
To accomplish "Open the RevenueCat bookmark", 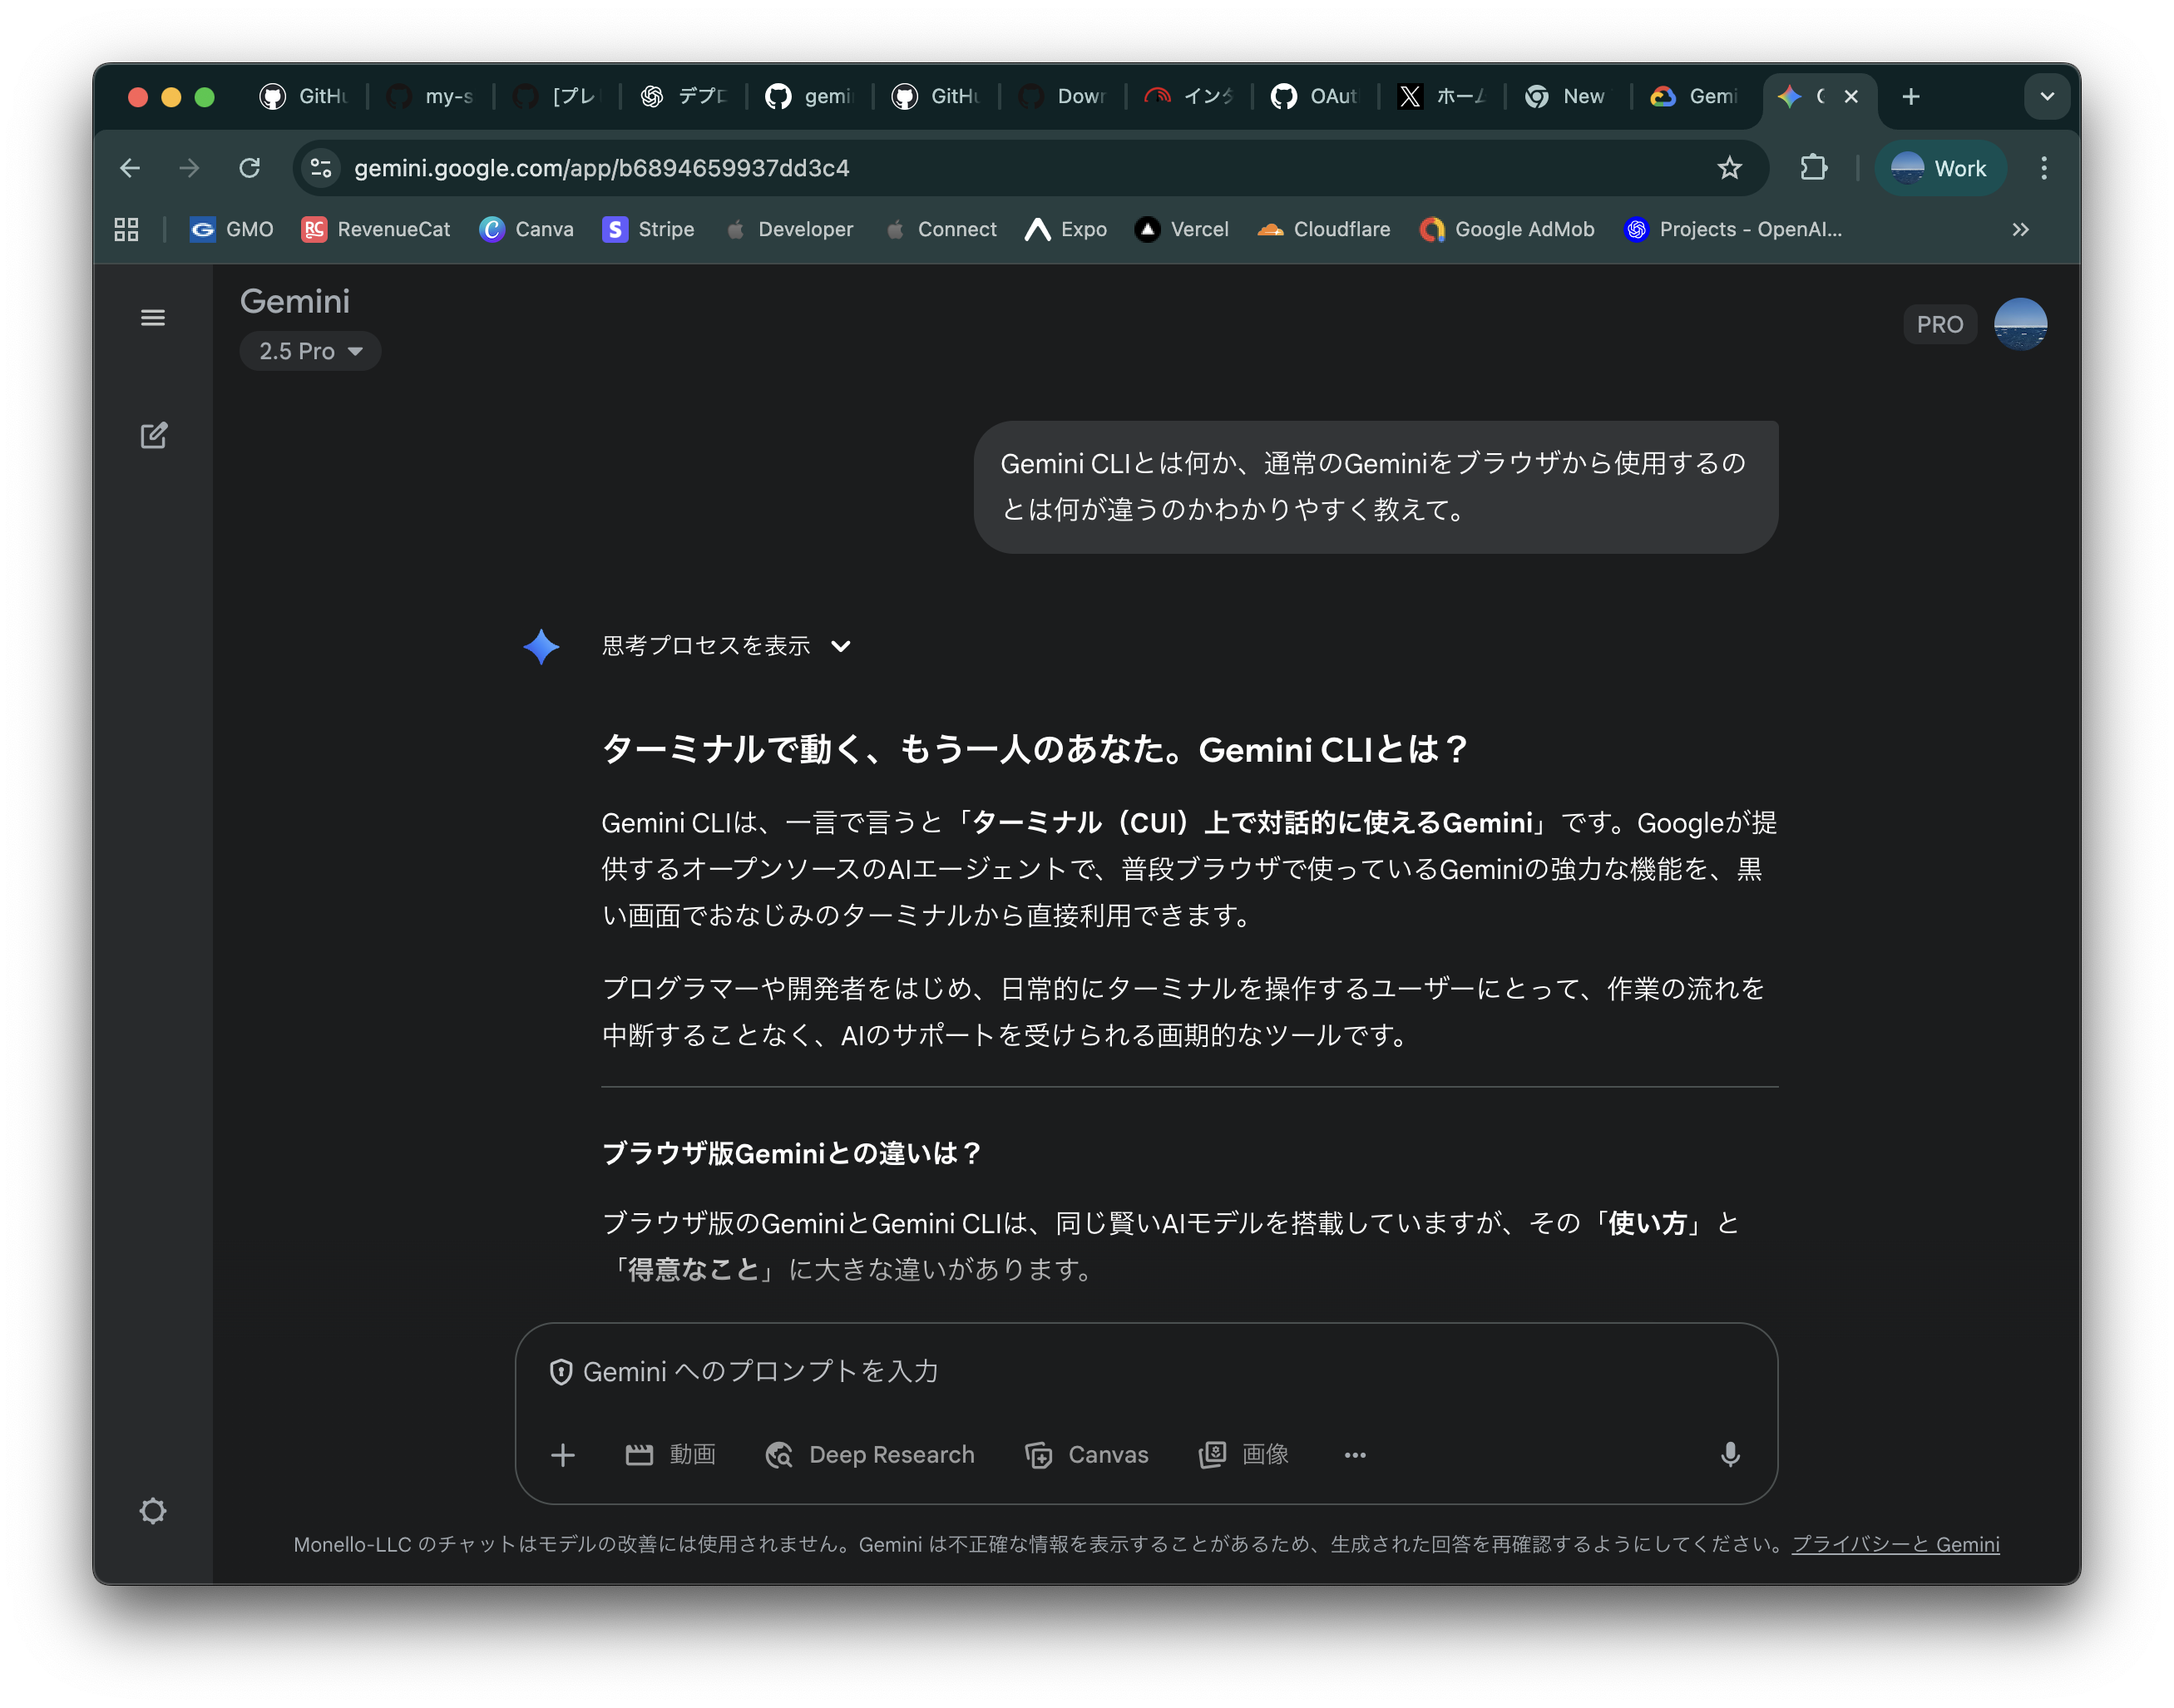I will [376, 229].
